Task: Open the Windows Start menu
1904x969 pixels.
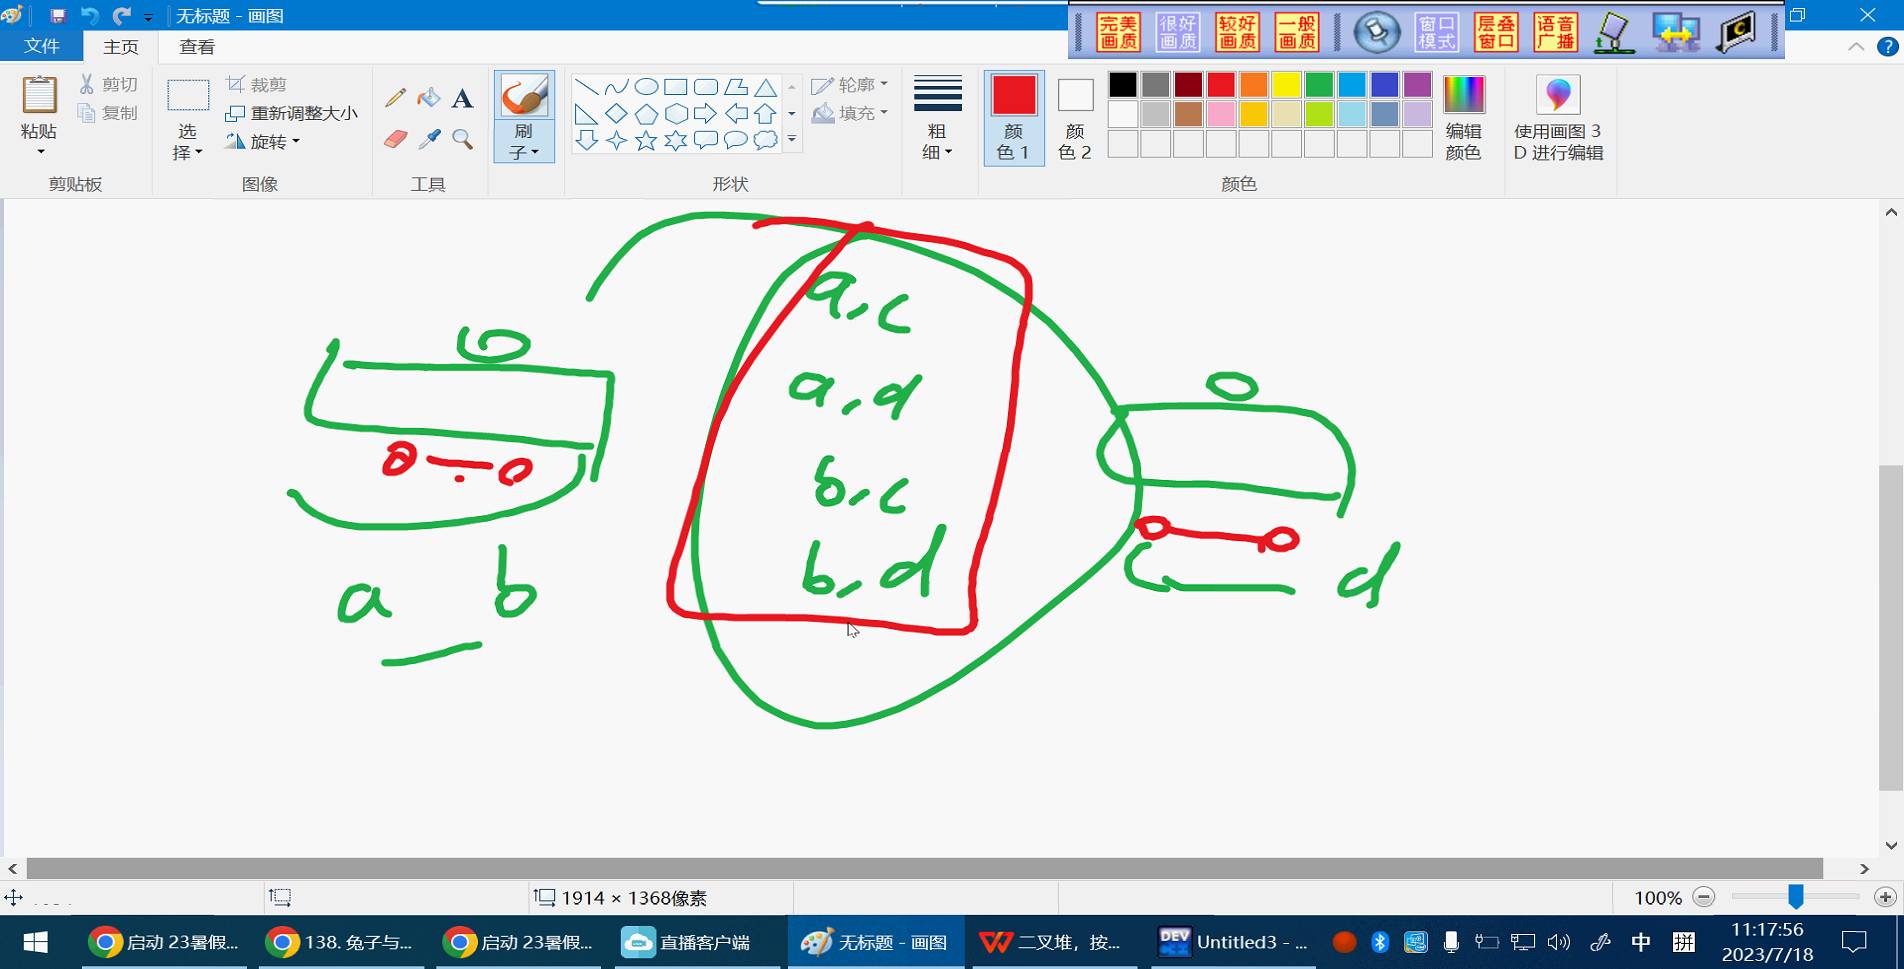Action: point(35,942)
